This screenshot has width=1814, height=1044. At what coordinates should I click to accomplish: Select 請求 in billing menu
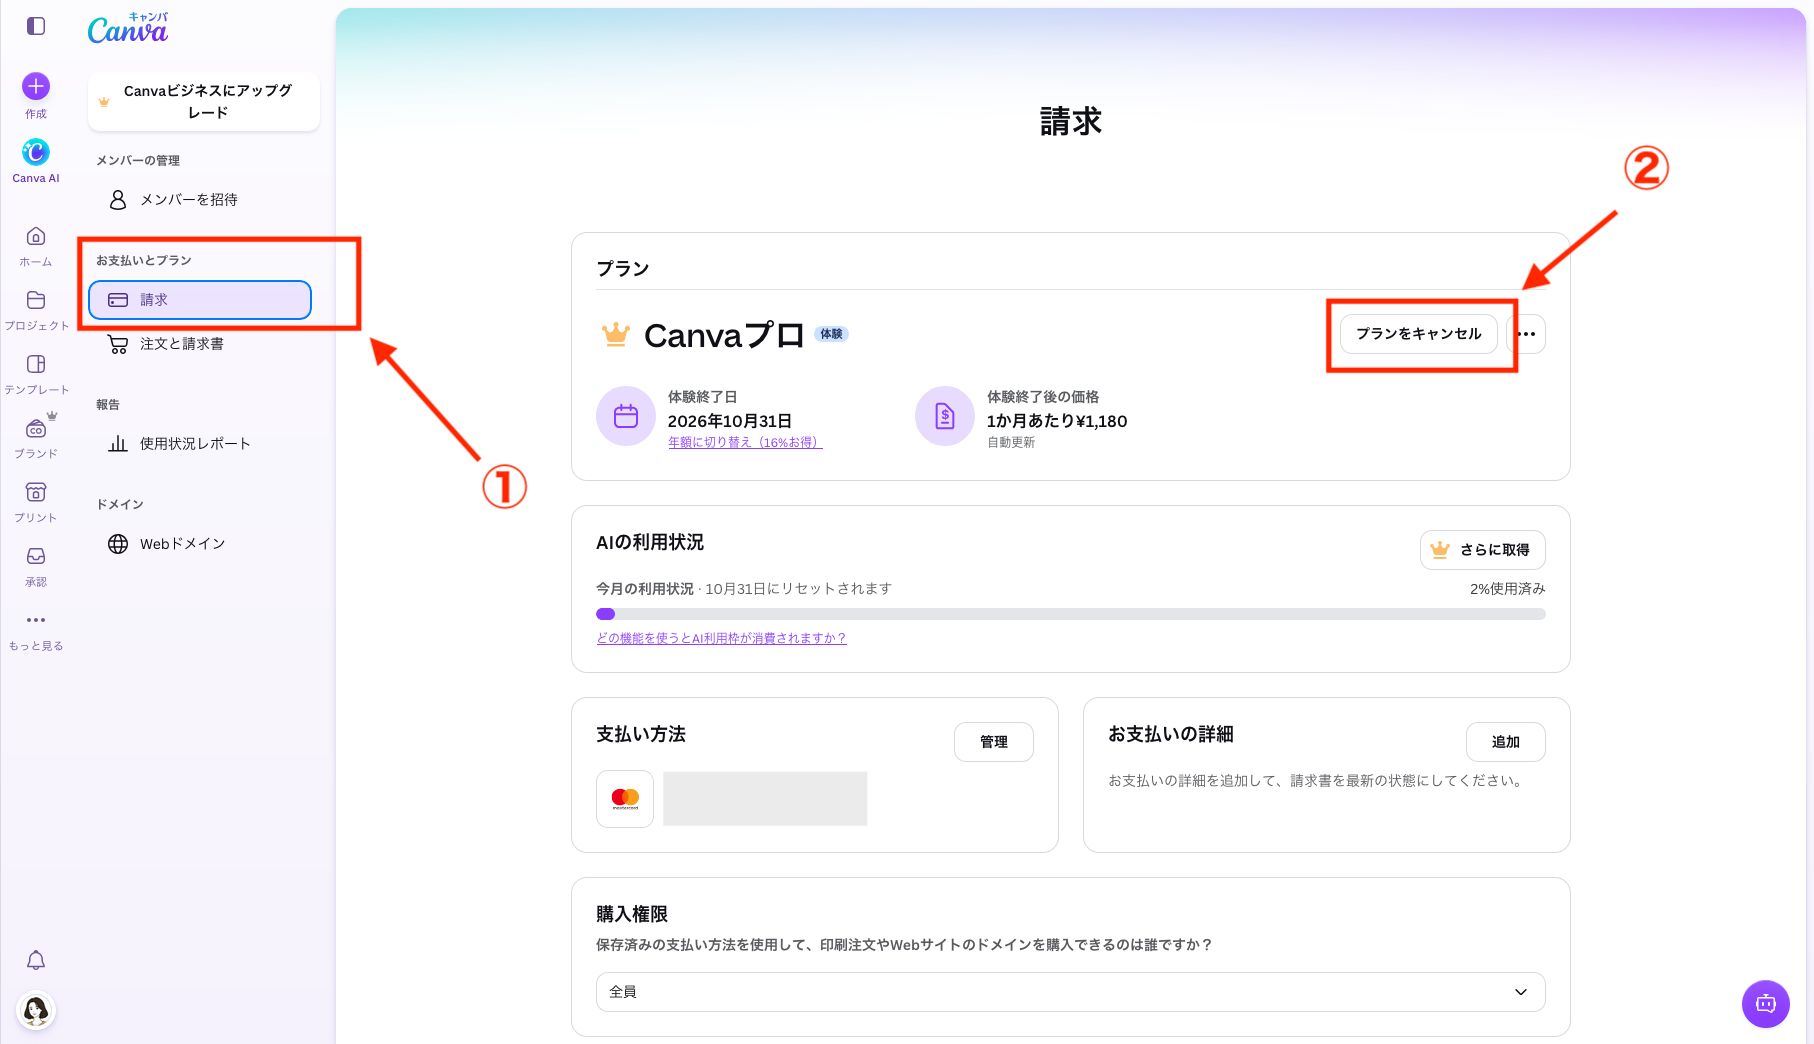pyautogui.click(x=200, y=300)
